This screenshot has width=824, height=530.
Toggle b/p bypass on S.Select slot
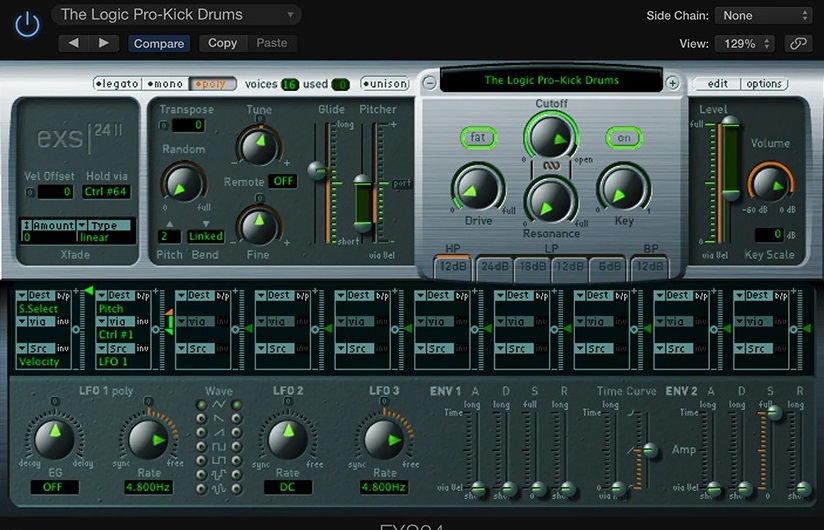point(63,296)
